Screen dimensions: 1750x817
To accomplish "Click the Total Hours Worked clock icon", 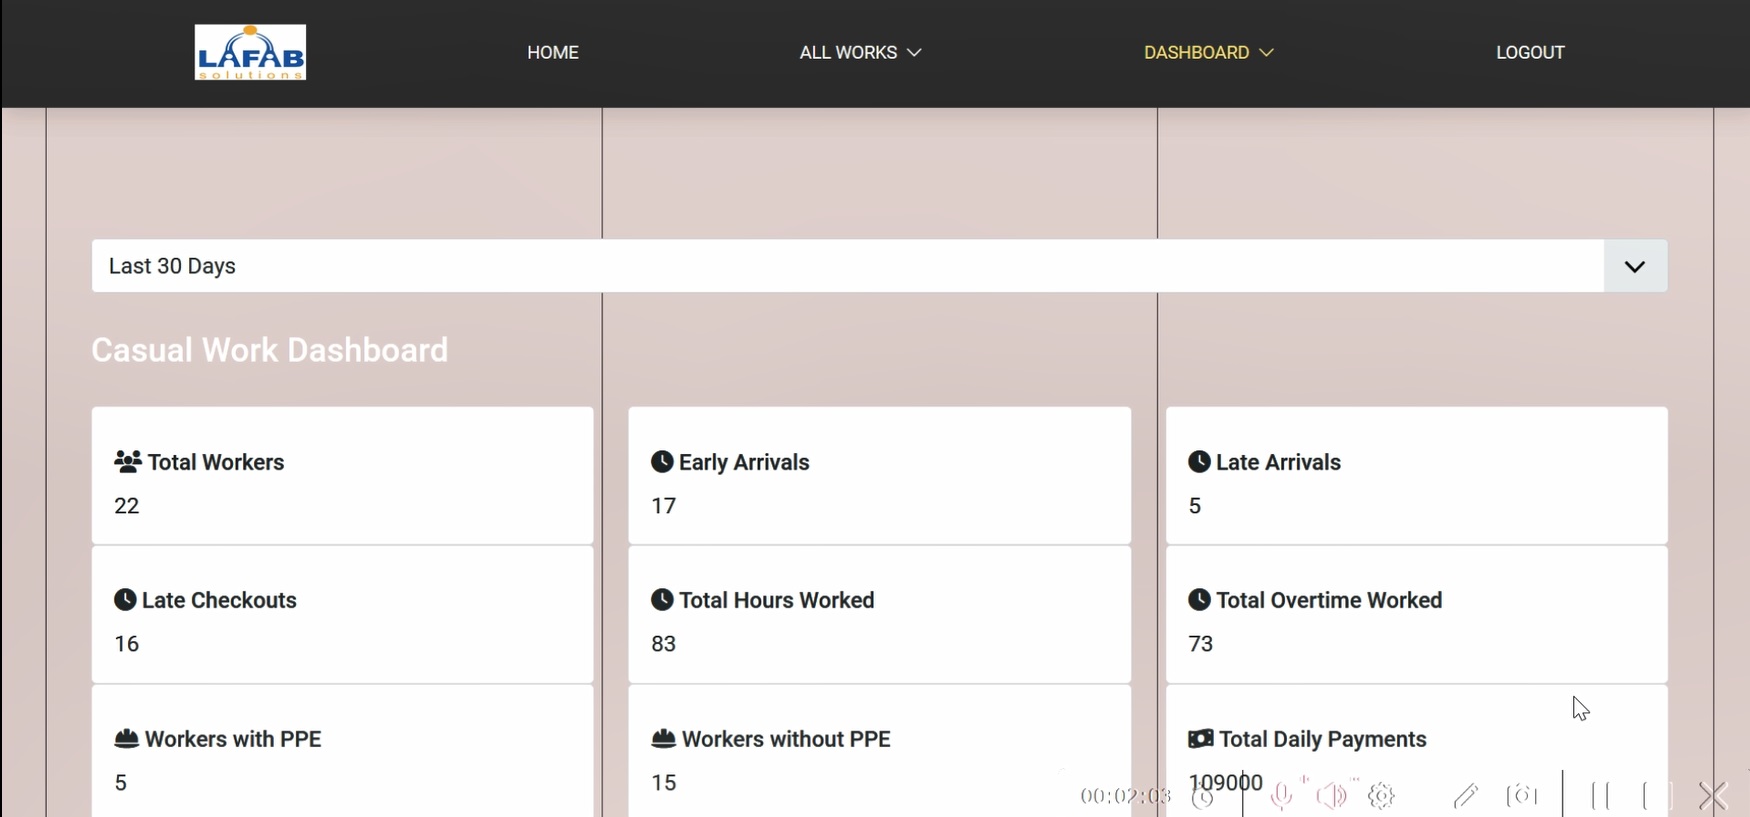I will 662,600.
